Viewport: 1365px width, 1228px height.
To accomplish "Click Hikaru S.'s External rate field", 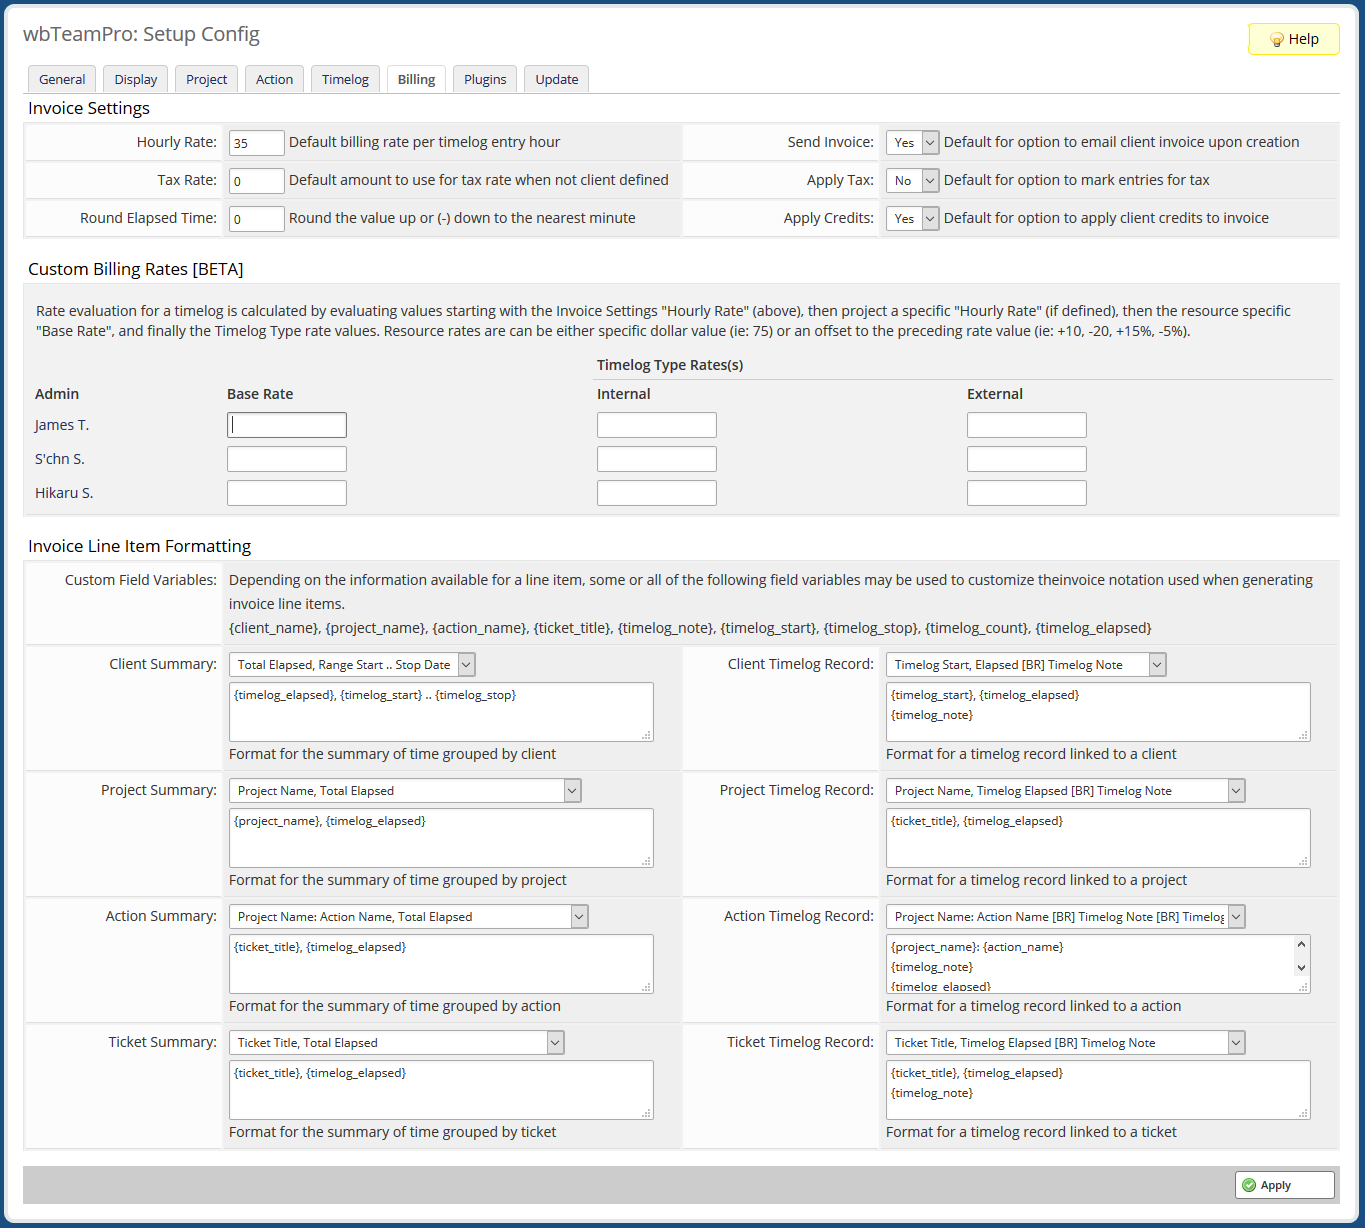I will point(1026,492).
